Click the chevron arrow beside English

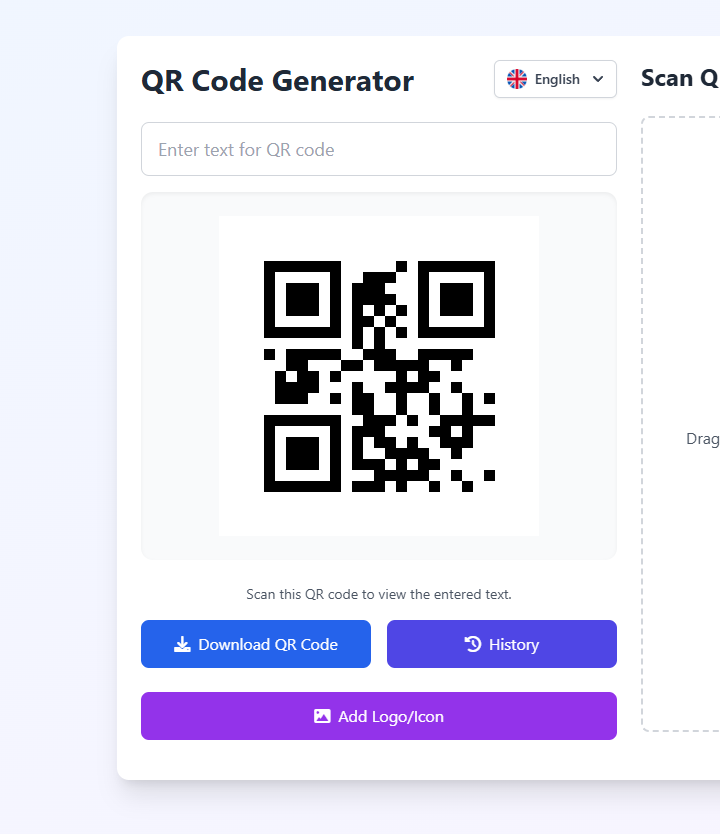(x=598, y=79)
